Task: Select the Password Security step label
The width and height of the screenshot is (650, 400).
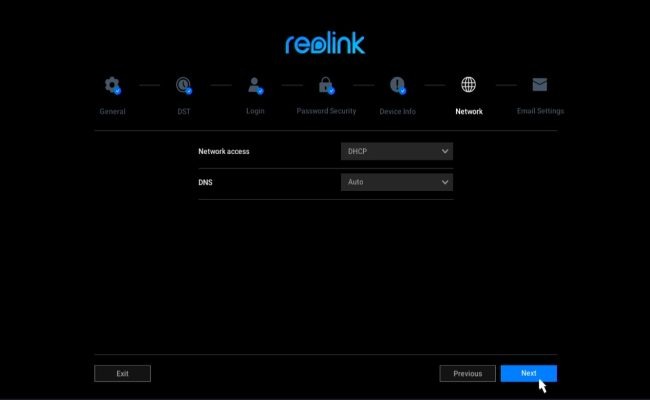Action: [x=326, y=111]
